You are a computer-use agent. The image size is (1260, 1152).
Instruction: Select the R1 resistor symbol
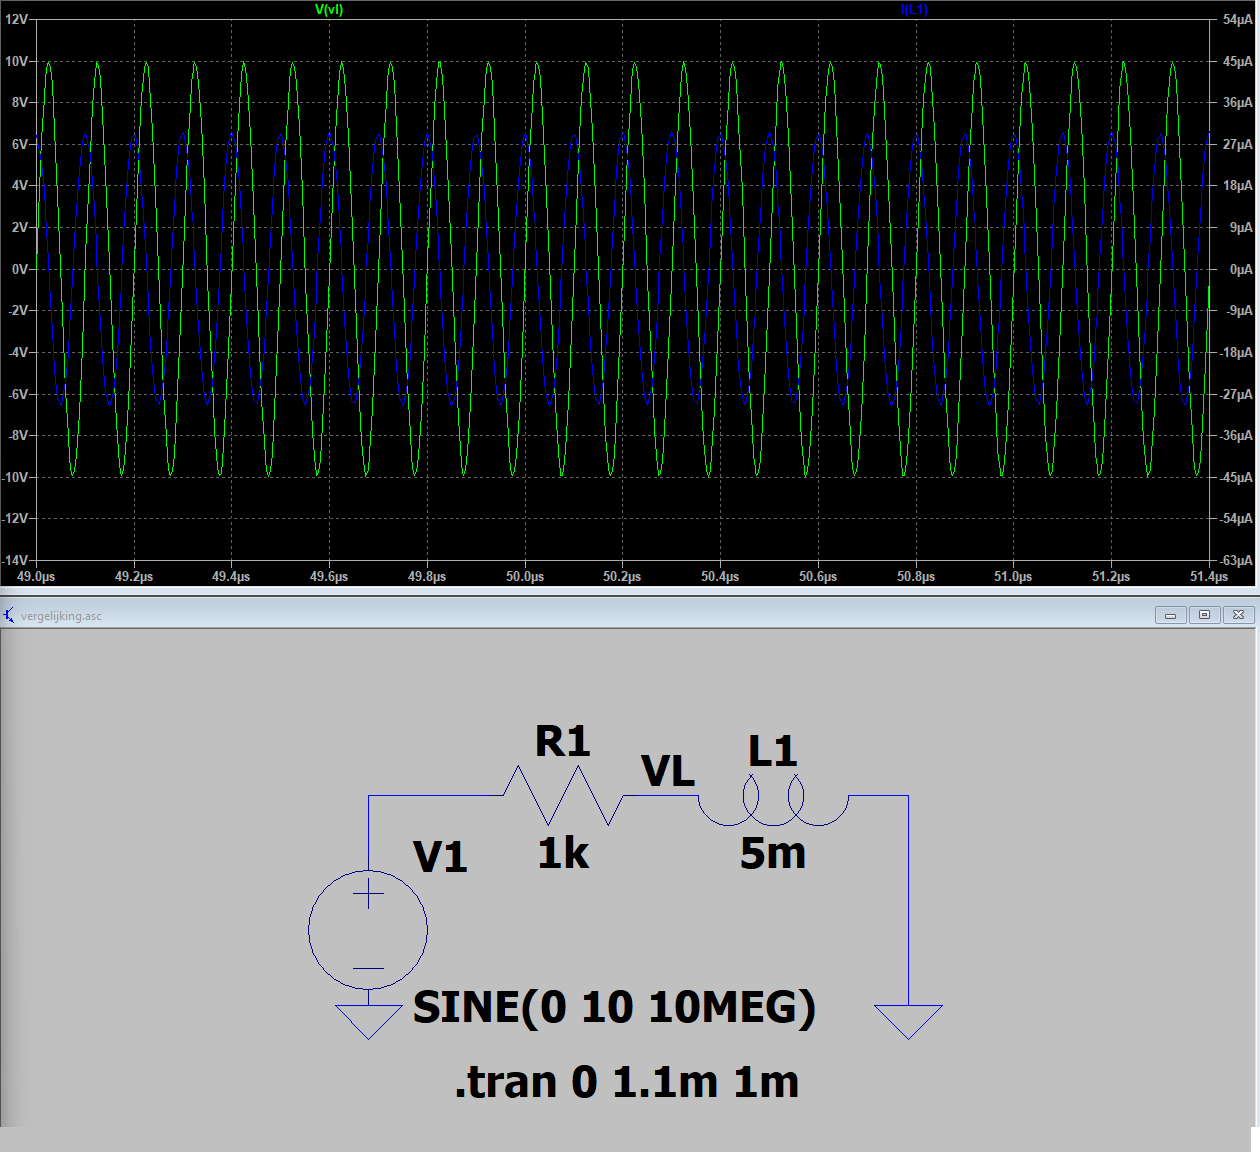pos(563,796)
